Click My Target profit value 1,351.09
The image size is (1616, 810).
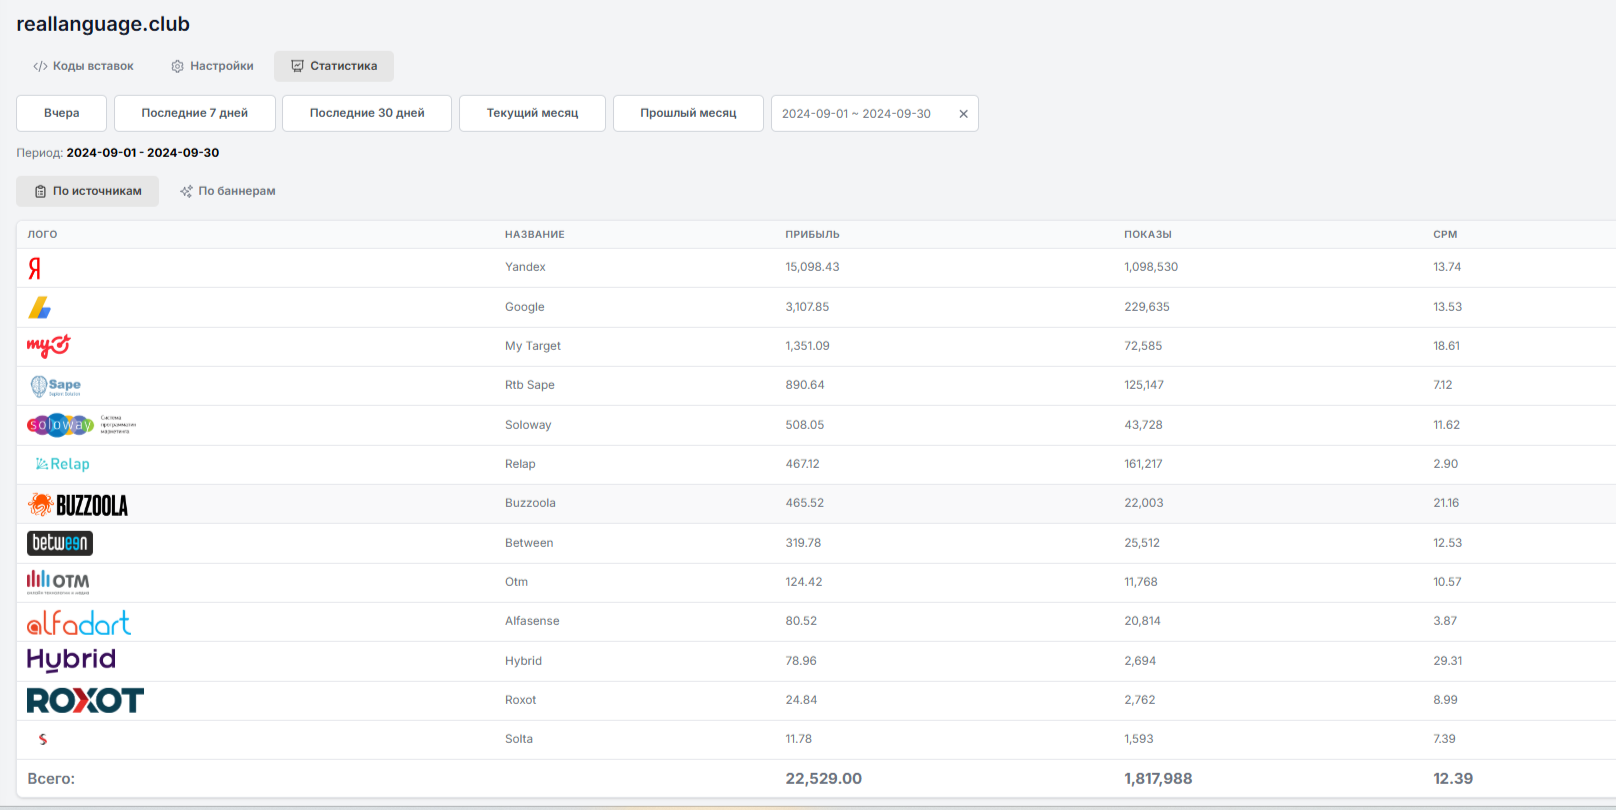(x=807, y=346)
